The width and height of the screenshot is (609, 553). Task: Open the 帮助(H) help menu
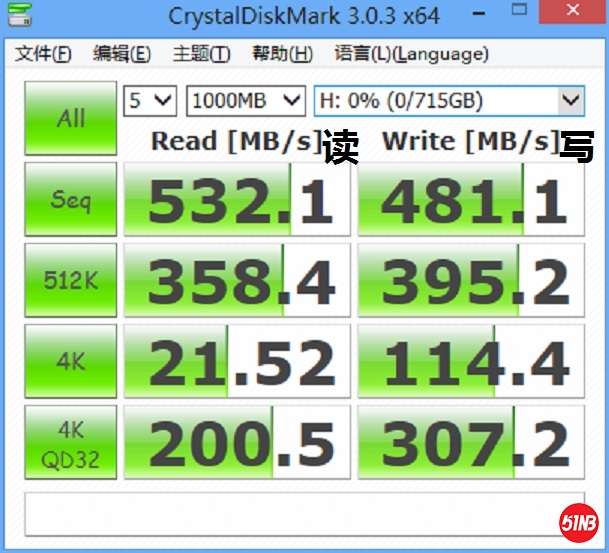click(x=282, y=54)
